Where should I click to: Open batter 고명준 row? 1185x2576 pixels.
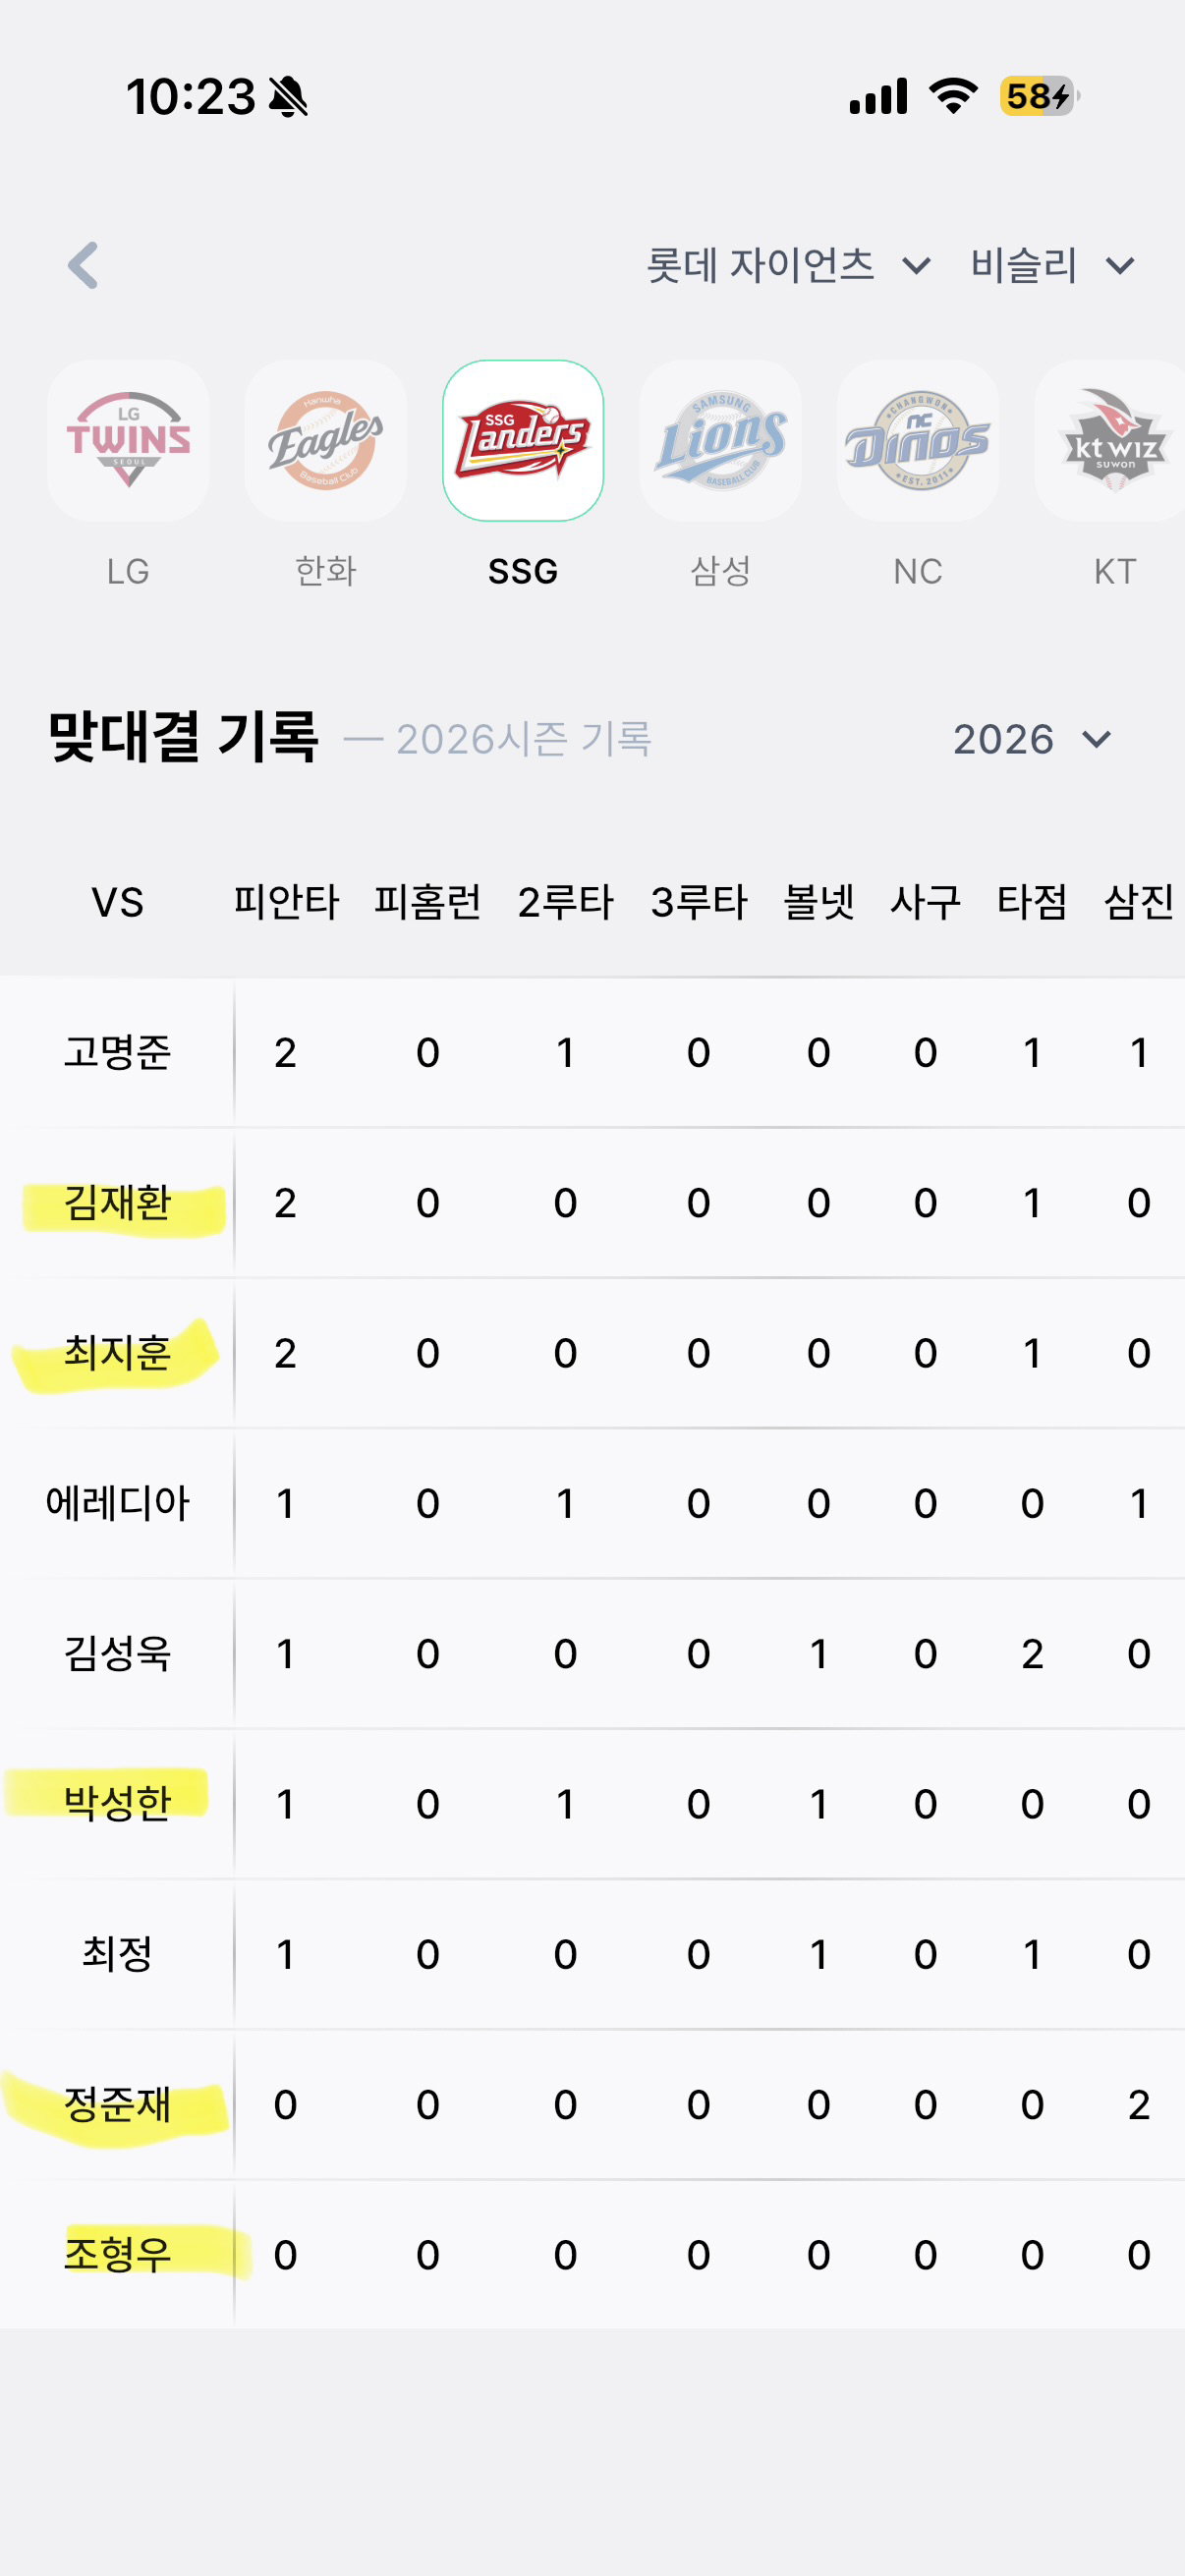click(x=592, y=1052)
